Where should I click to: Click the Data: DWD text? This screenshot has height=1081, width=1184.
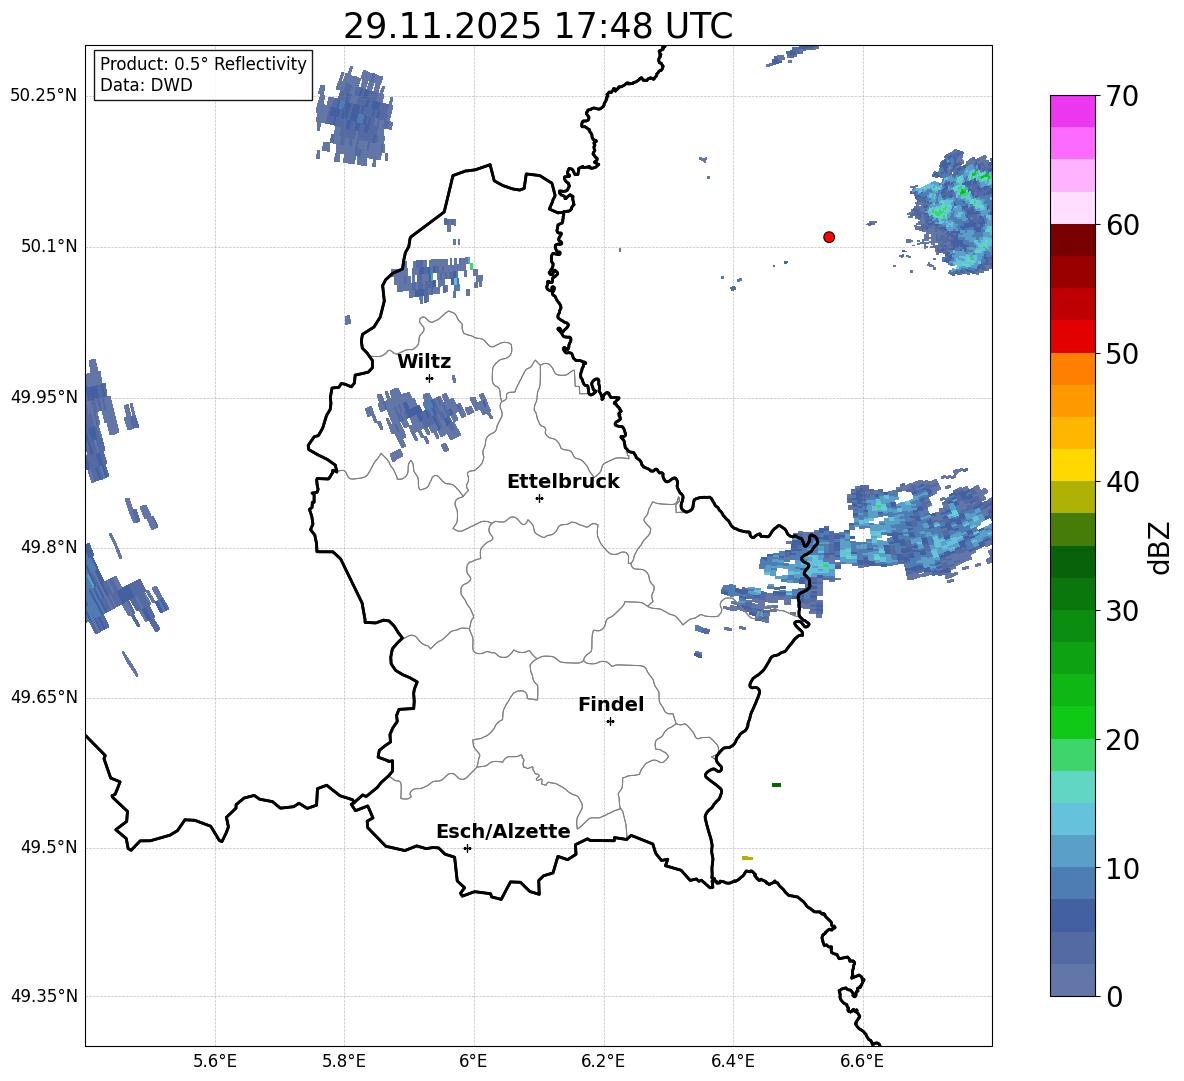pyautogui.click(x=146, y=85)
